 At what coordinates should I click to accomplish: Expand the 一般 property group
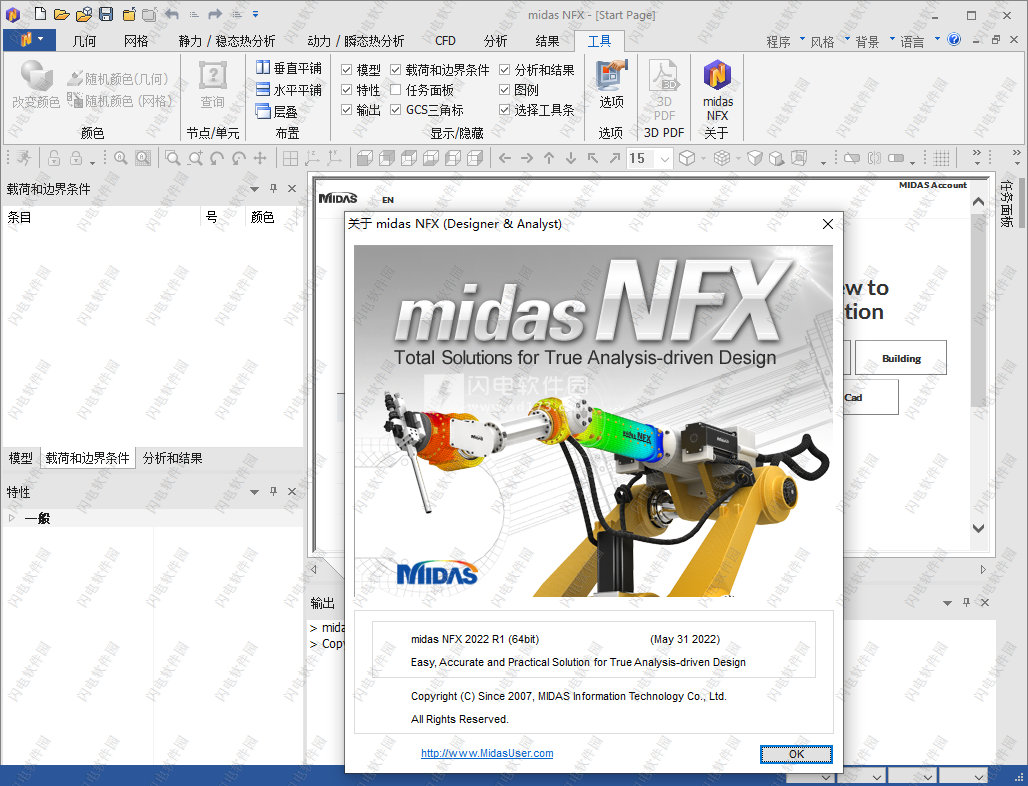tap(11, 518)
